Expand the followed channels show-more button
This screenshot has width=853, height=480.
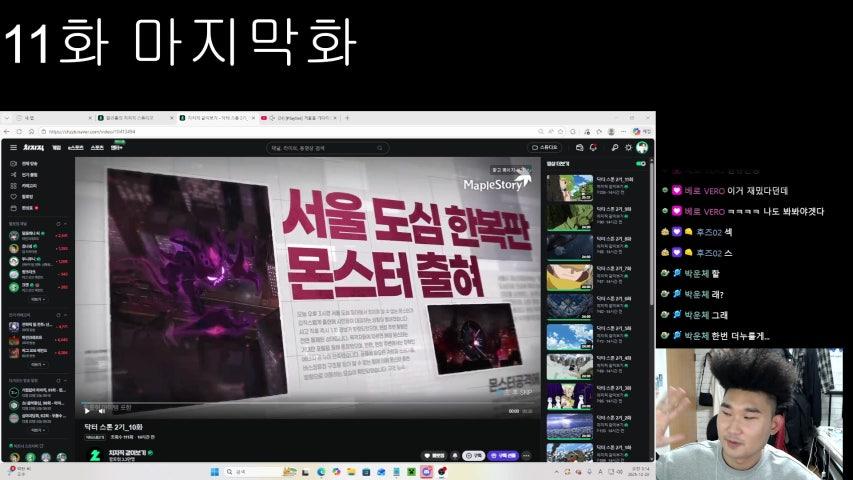[x=36, y=298]
